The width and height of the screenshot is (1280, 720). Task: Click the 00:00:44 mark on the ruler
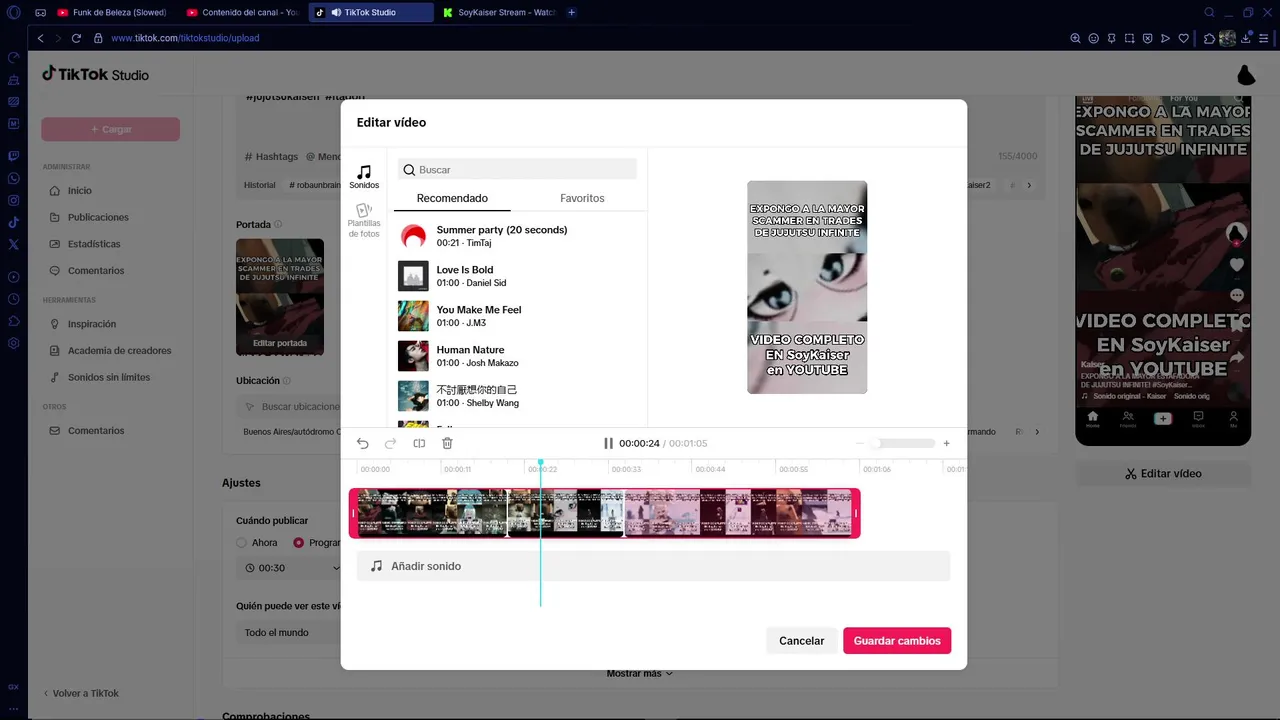pos(710,469)
